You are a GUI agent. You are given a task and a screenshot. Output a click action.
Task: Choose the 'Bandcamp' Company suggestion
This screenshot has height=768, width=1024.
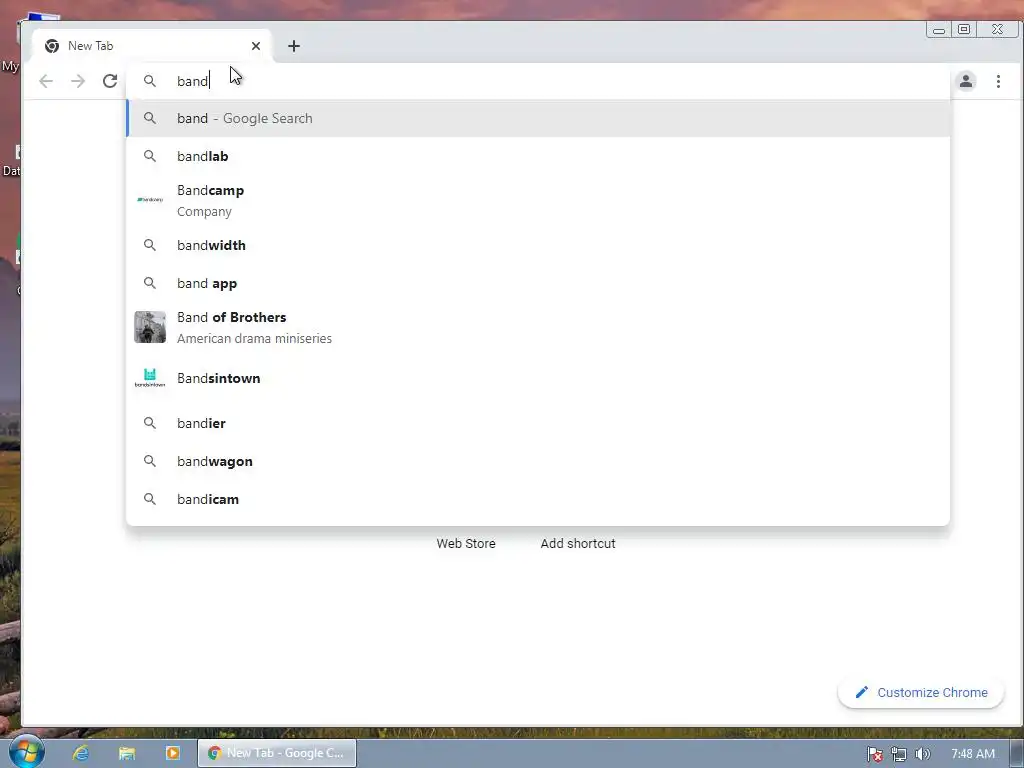pos(538,200)
